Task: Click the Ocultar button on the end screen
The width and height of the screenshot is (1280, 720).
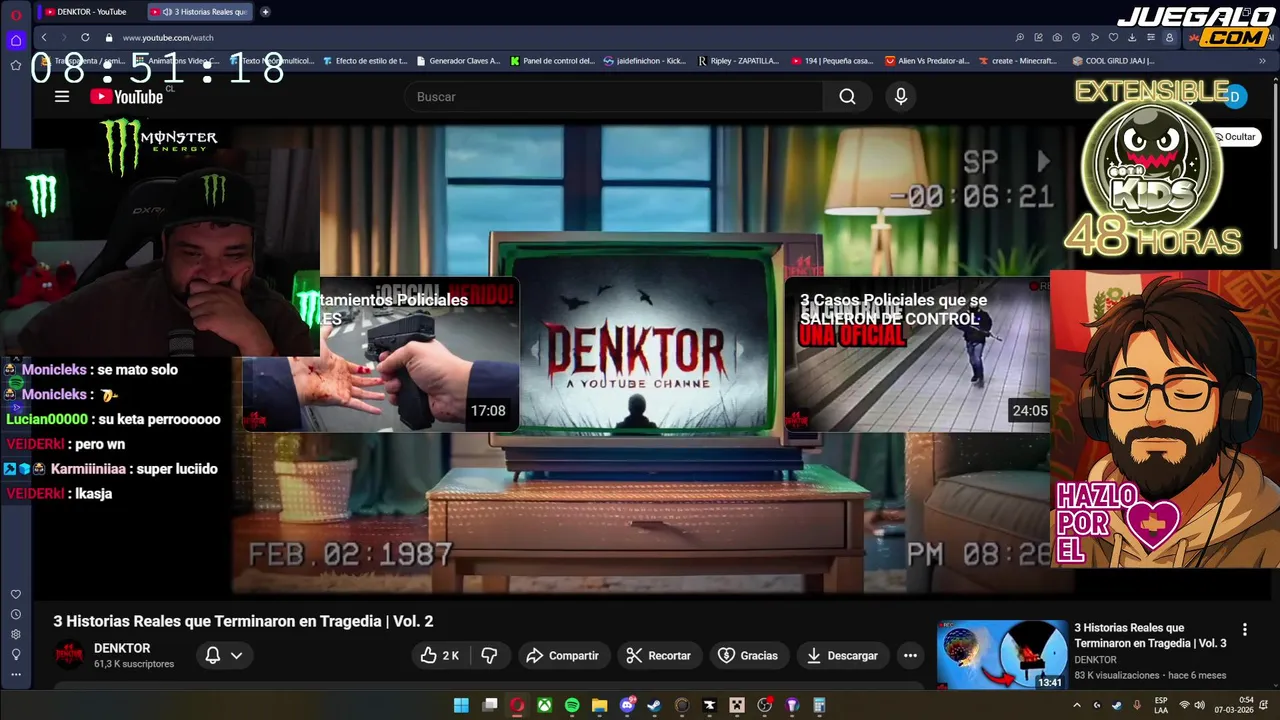Action: [1235, 137]
